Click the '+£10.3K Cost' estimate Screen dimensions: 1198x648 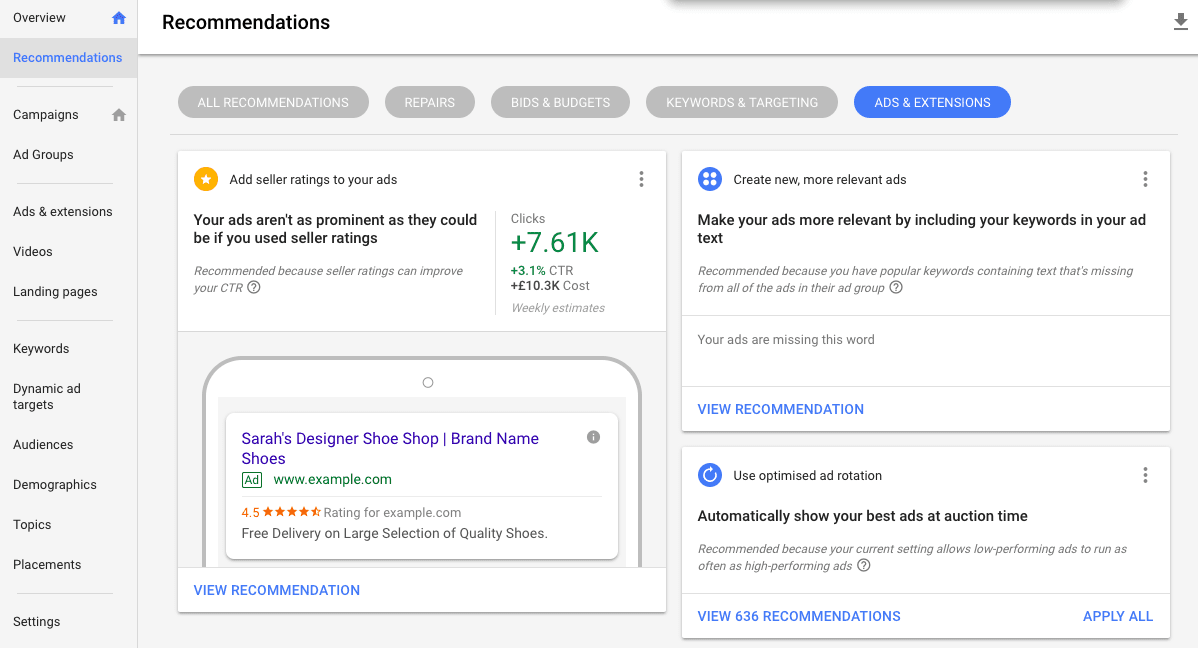click(550, 286)
